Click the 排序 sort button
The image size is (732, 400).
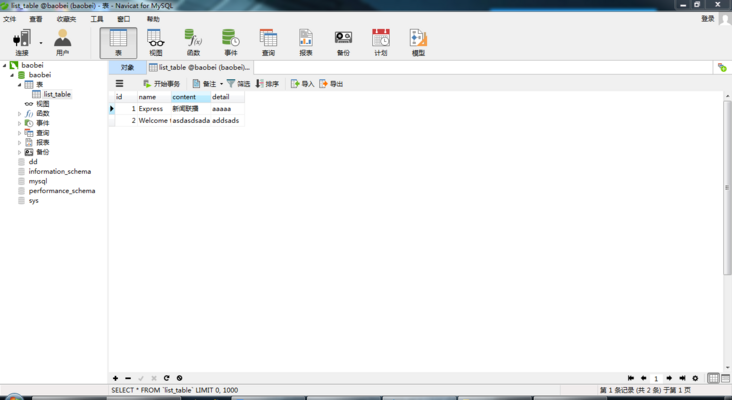click(267, 84)
